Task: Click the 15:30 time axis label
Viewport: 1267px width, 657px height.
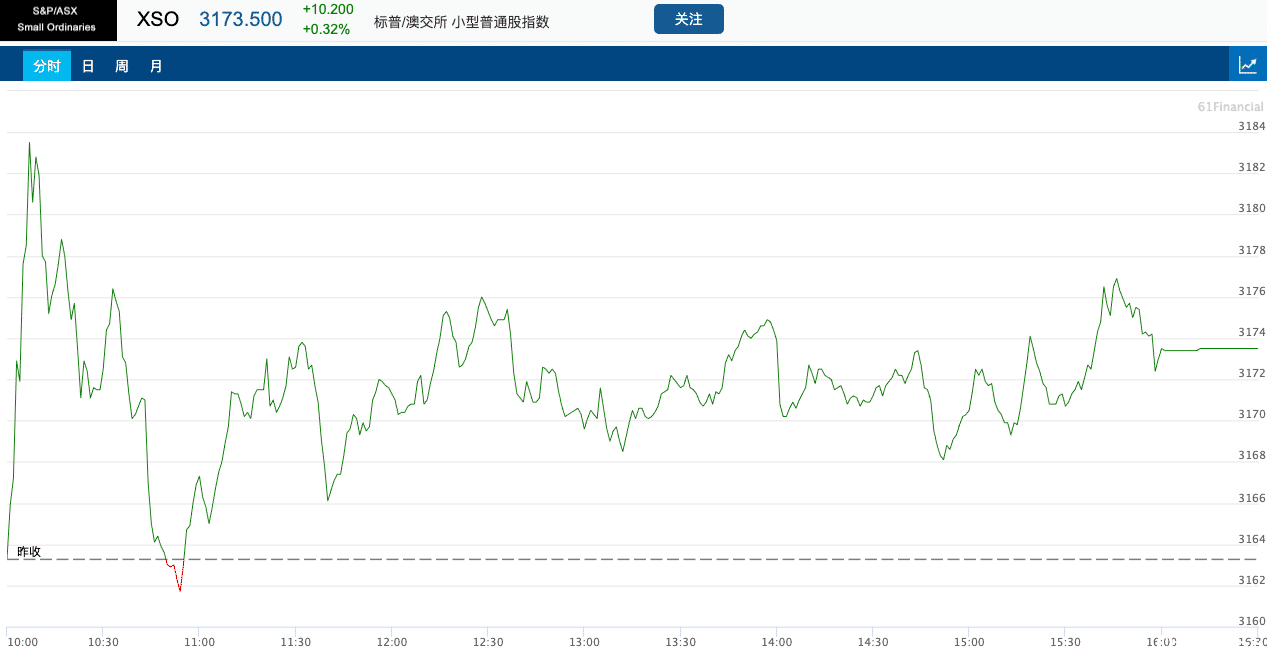Action: (1066, 642)
